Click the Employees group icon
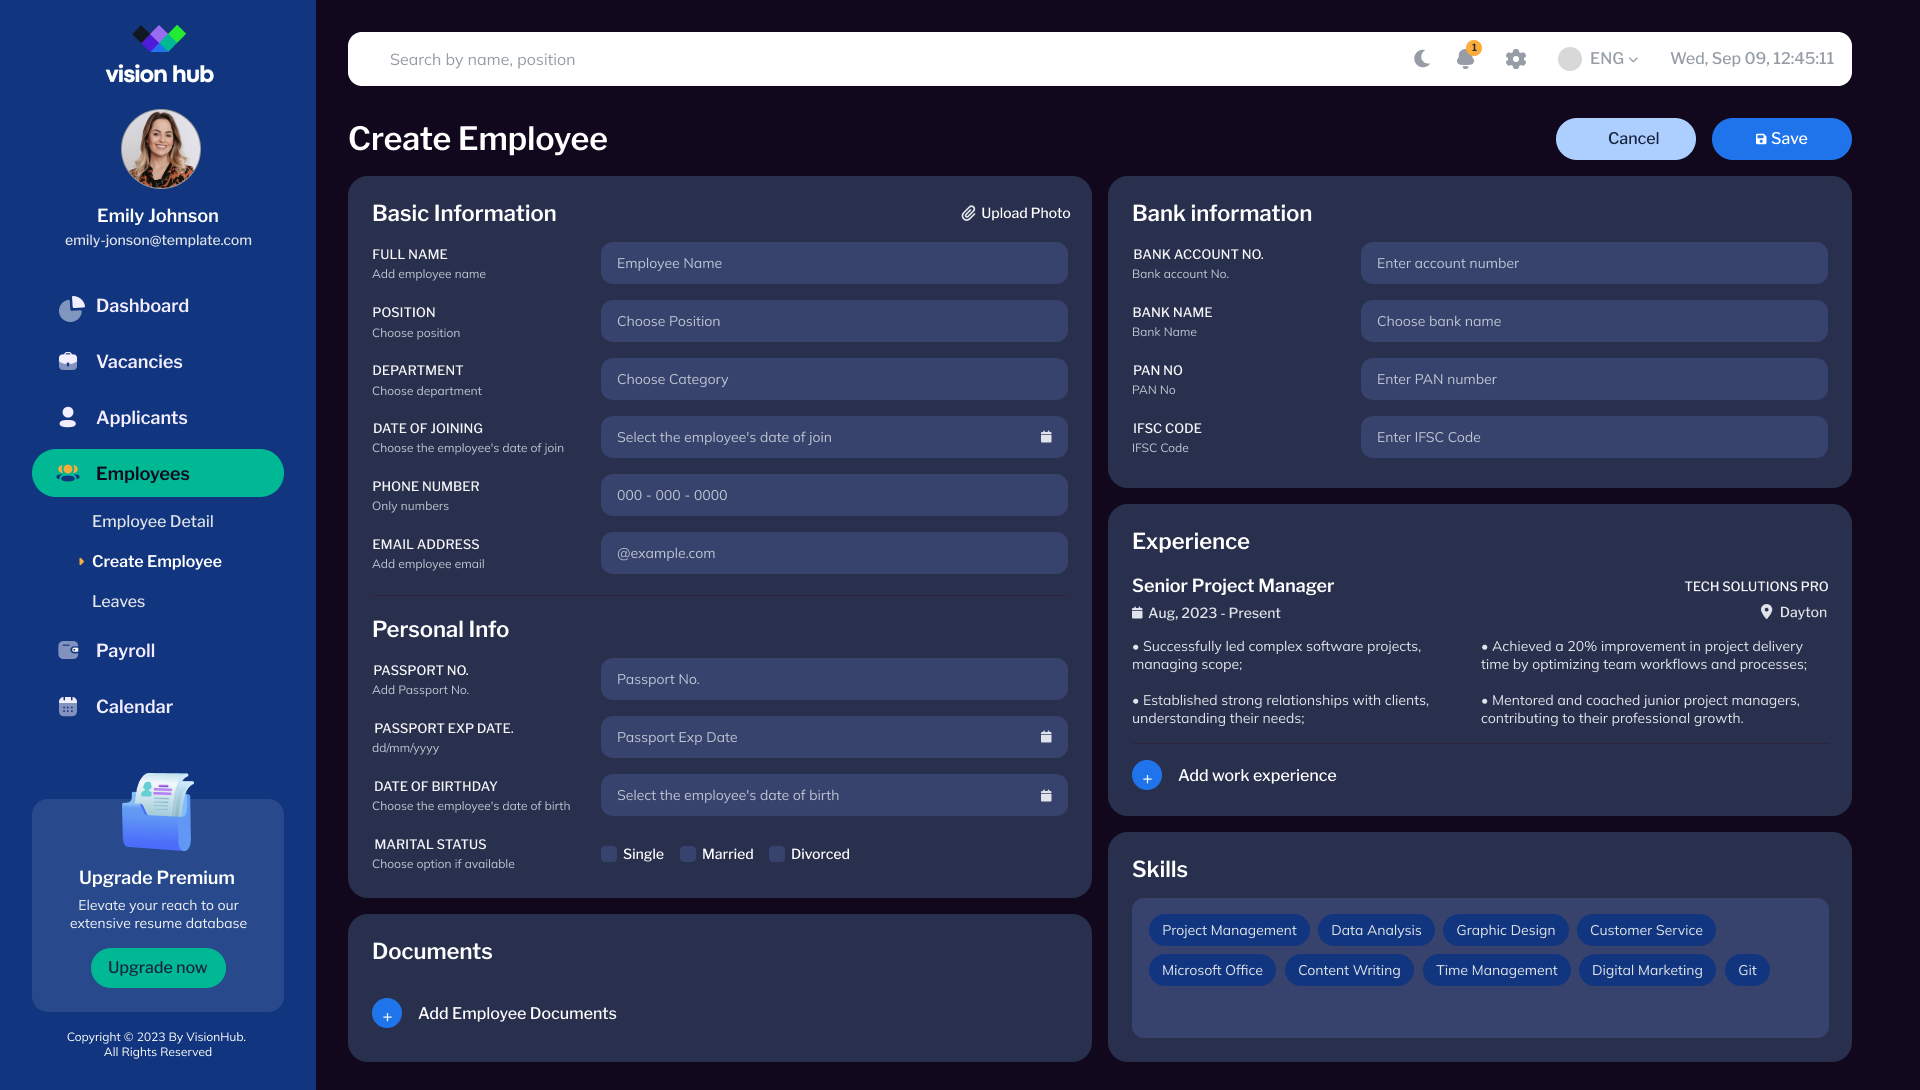Image resolution: width=1920 pixels, height=1090 pixels. (68, 473)
